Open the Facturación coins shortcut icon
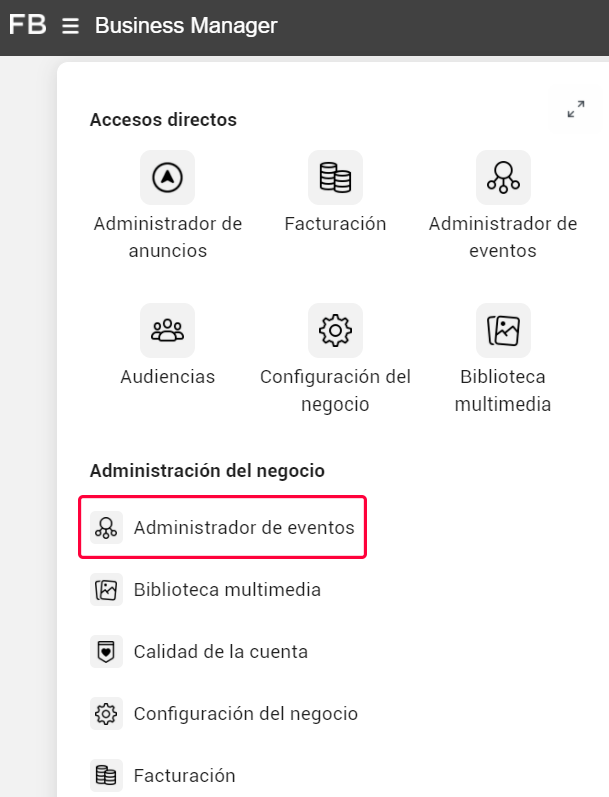 point(335,177)
